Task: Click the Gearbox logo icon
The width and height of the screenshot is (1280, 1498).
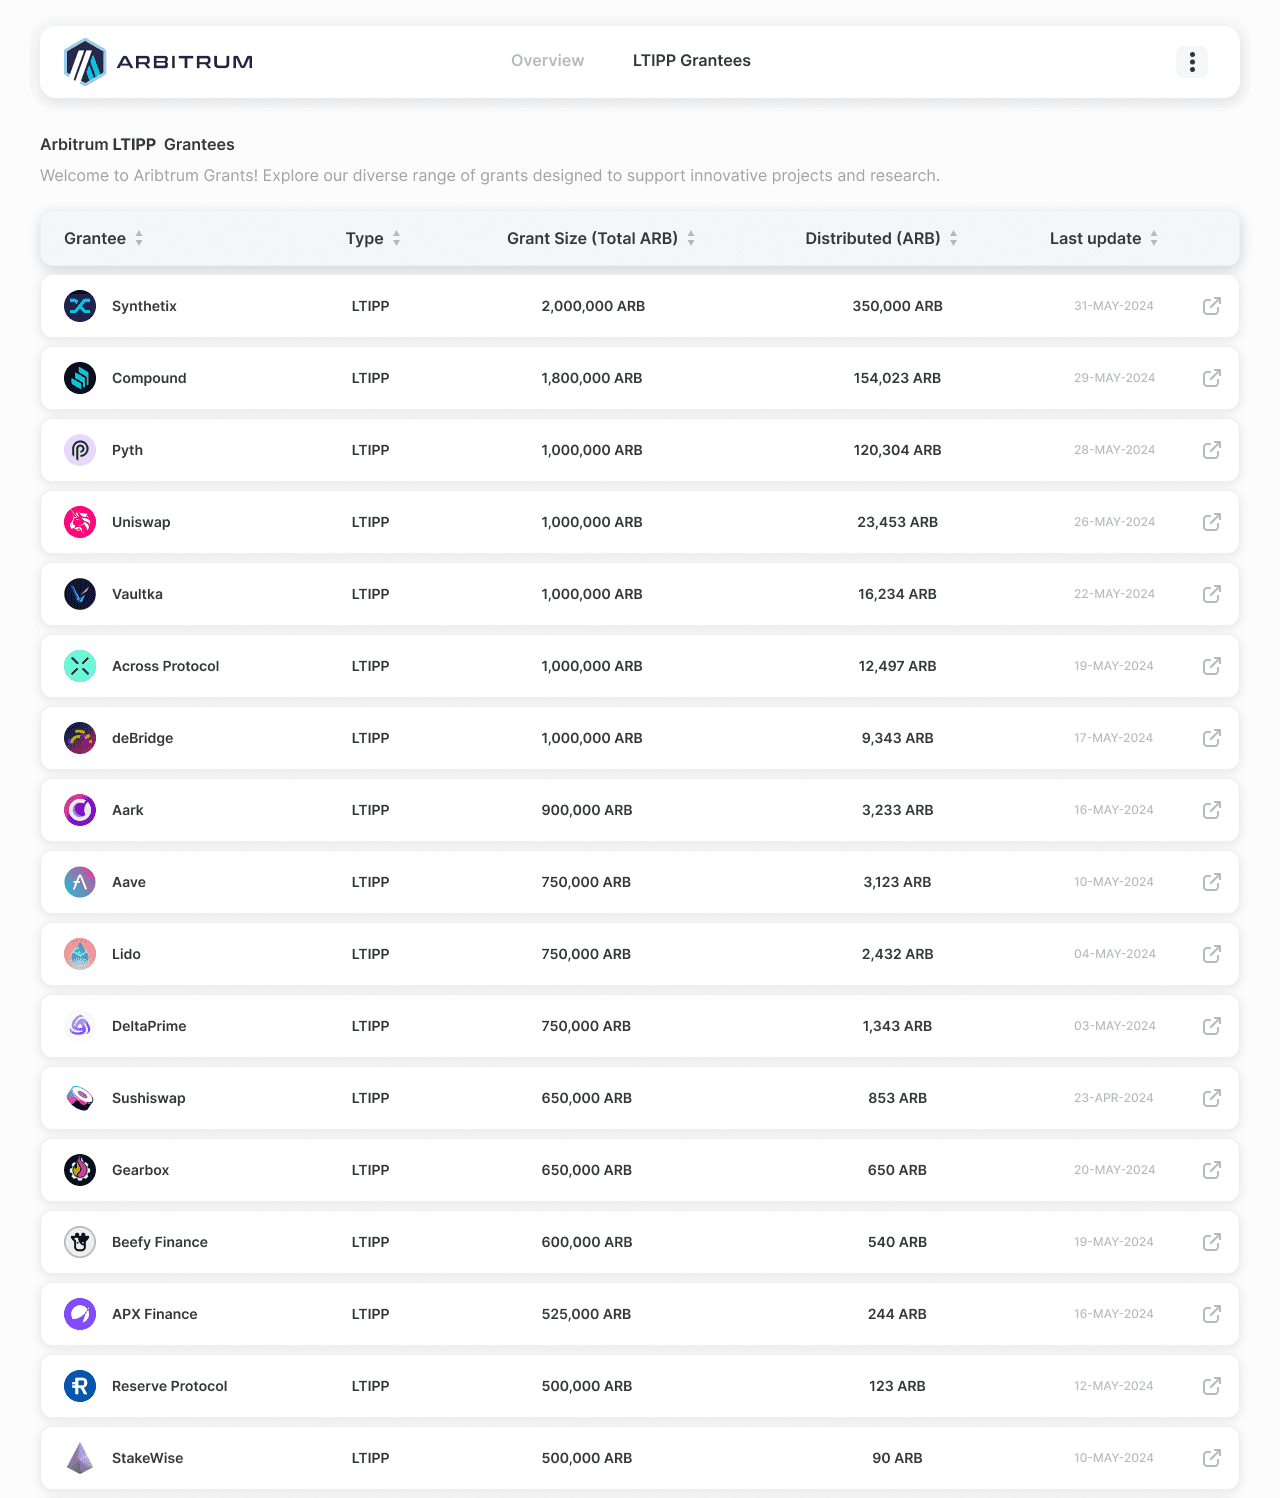Action: point(80,1170)
